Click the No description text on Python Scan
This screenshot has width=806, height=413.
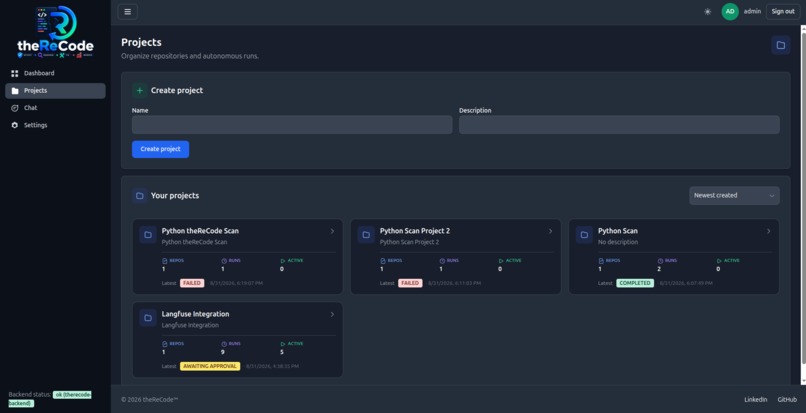pyautogui.click(x=617, y=242)
